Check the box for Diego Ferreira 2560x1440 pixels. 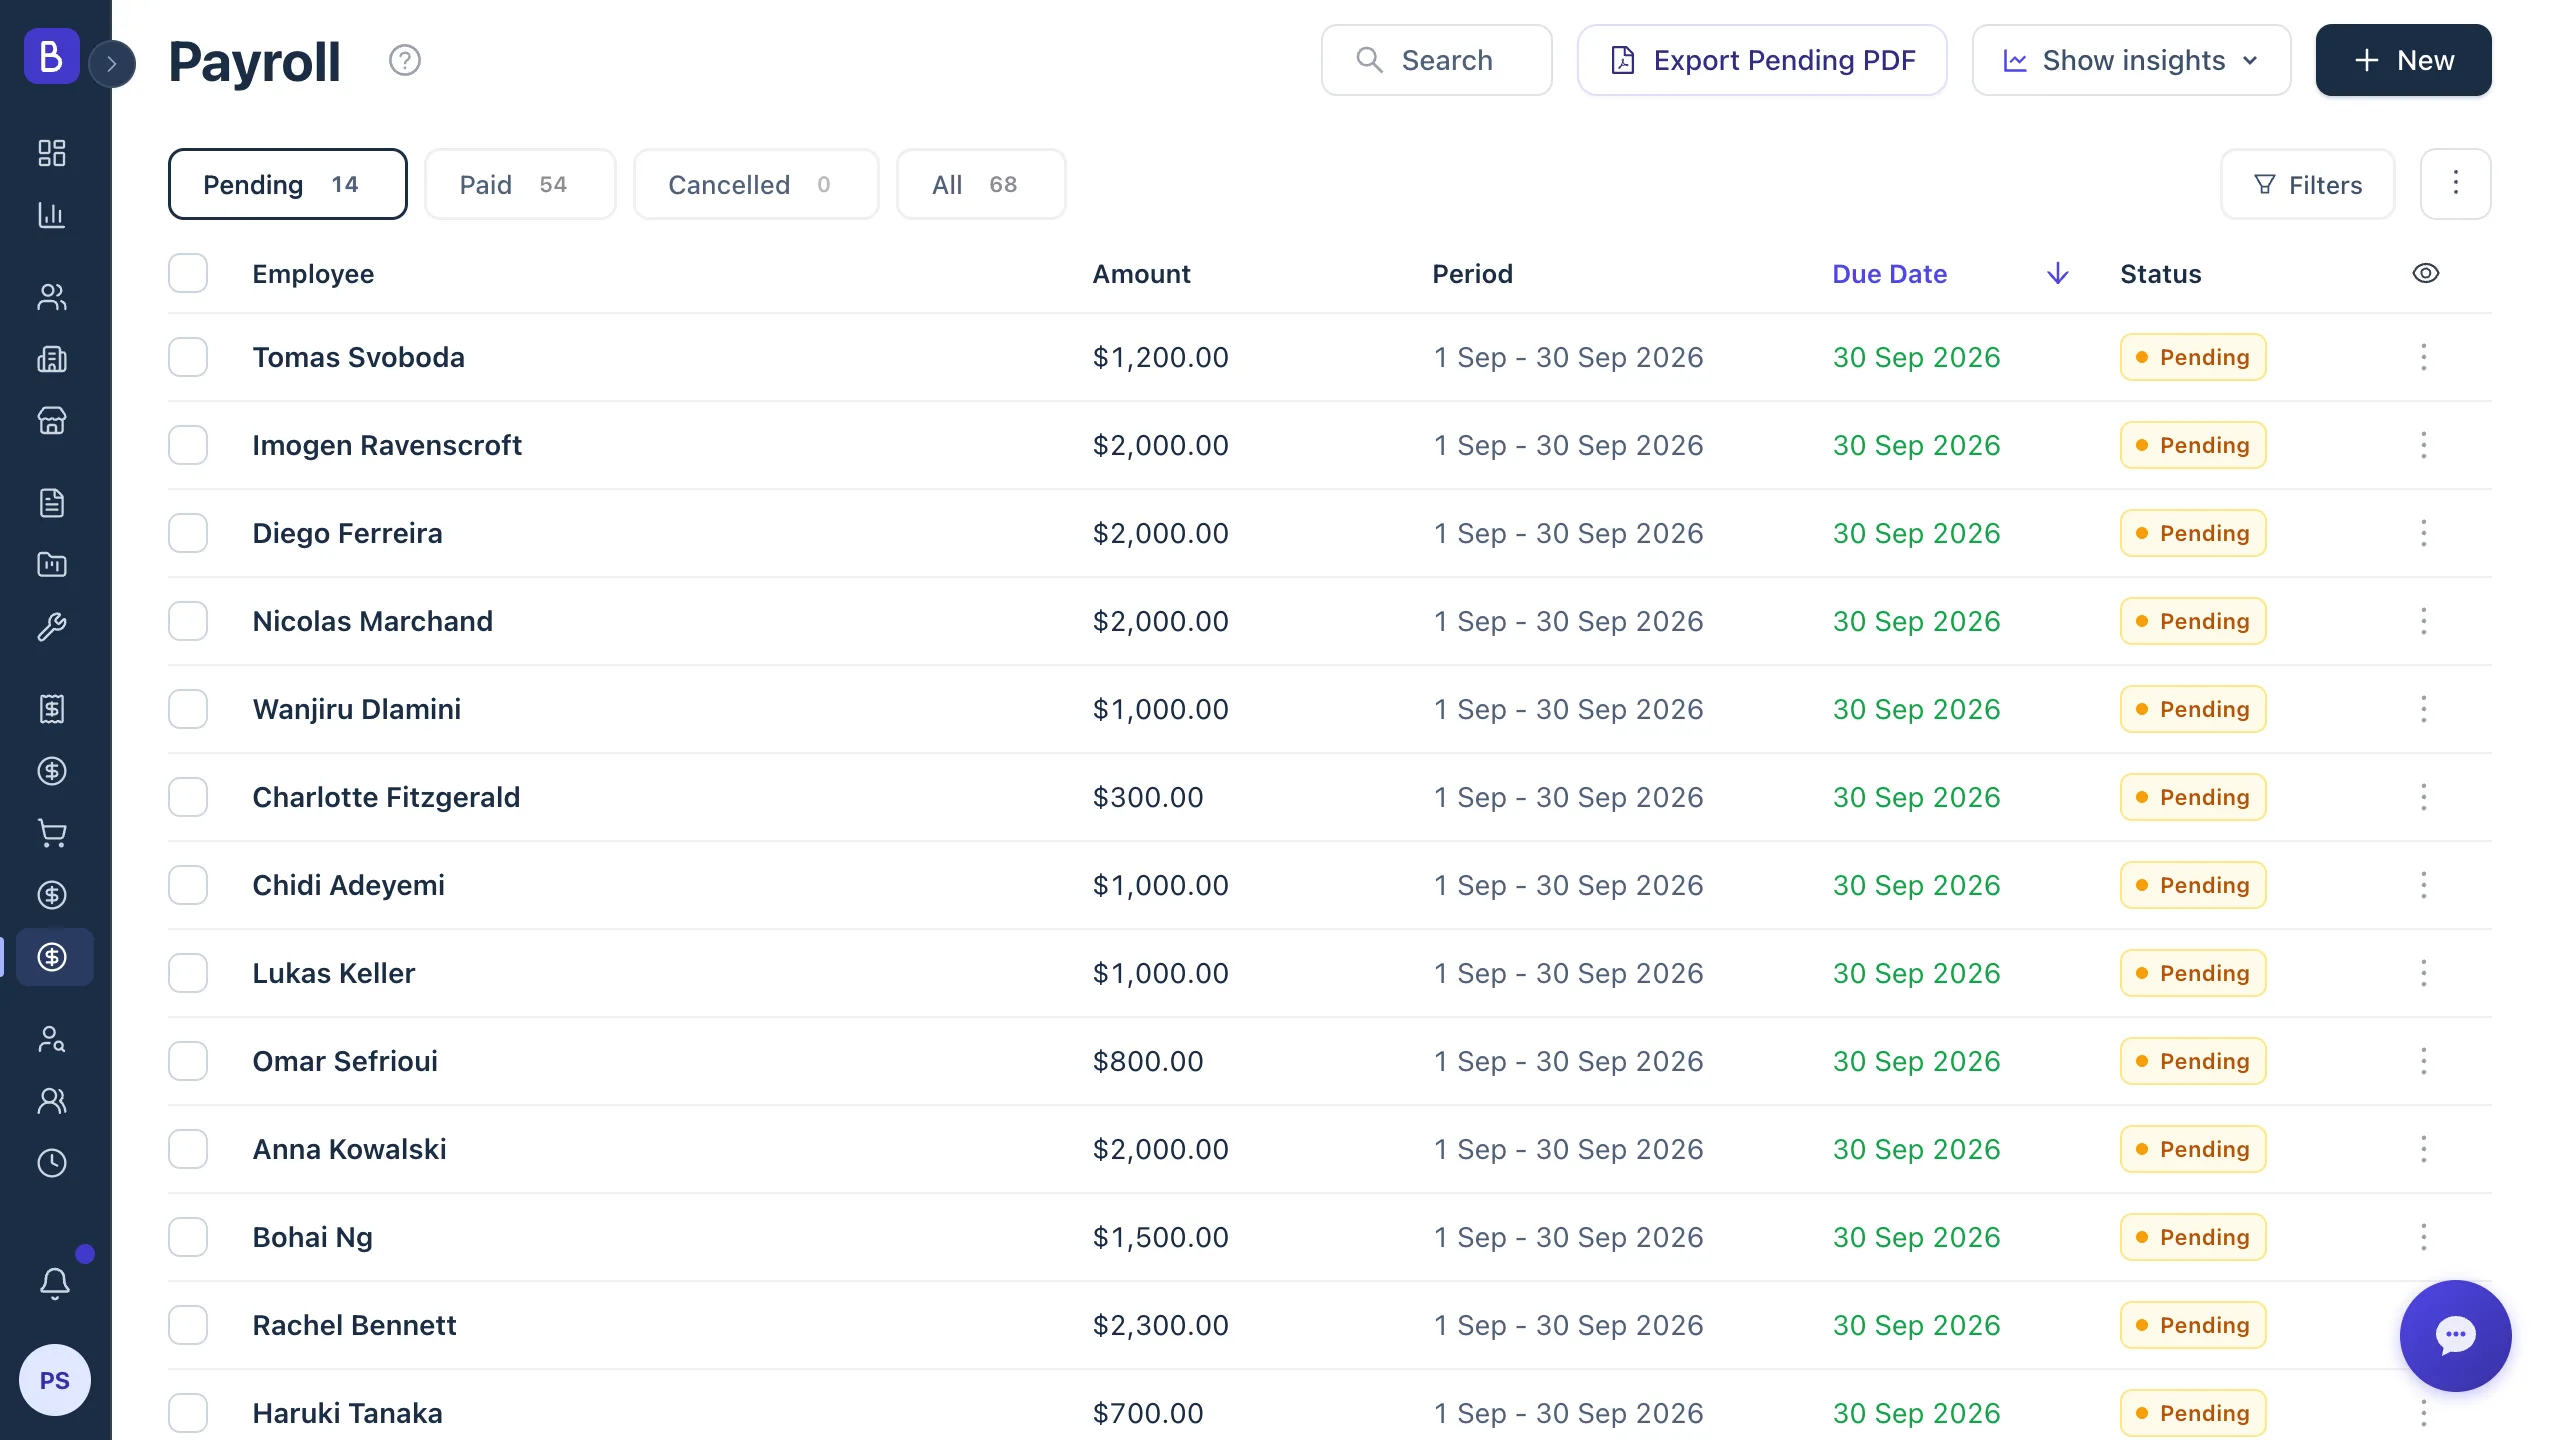coord(188,533)
